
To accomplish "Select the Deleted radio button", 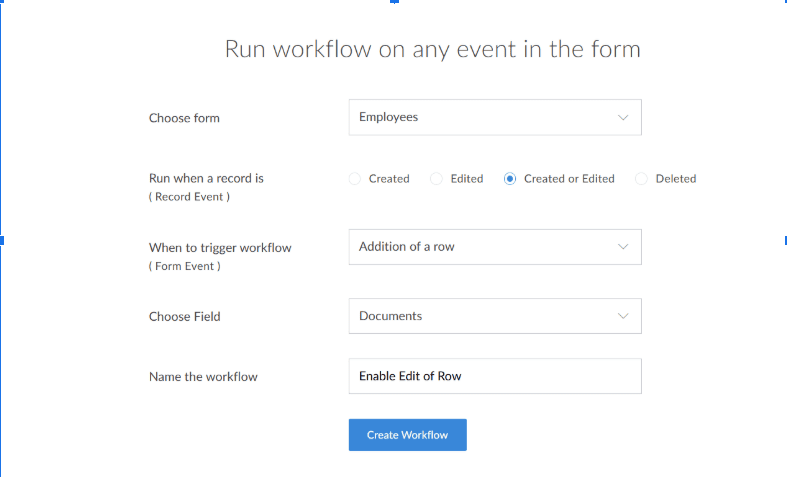I will (x=642, y=179).
